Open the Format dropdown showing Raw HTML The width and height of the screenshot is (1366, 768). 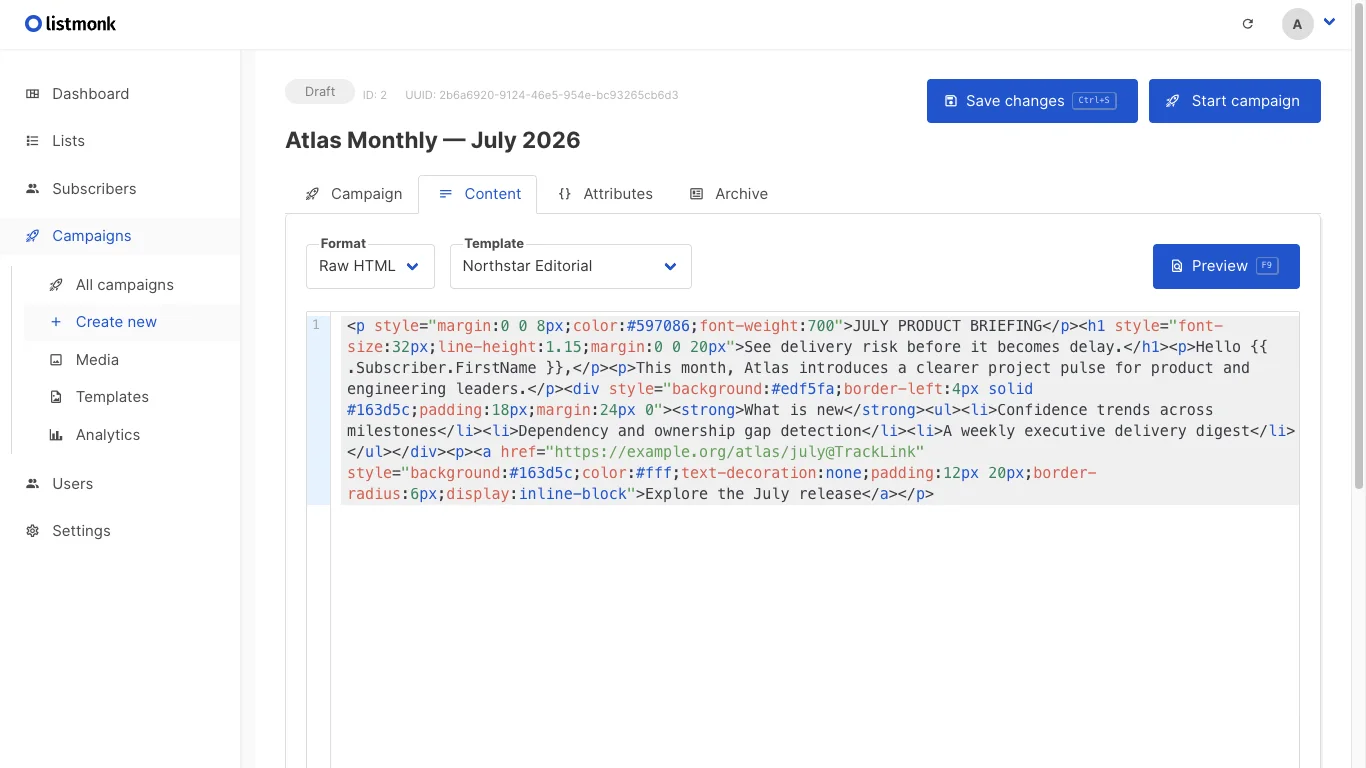pyautogui.click(x=370, y=266)
